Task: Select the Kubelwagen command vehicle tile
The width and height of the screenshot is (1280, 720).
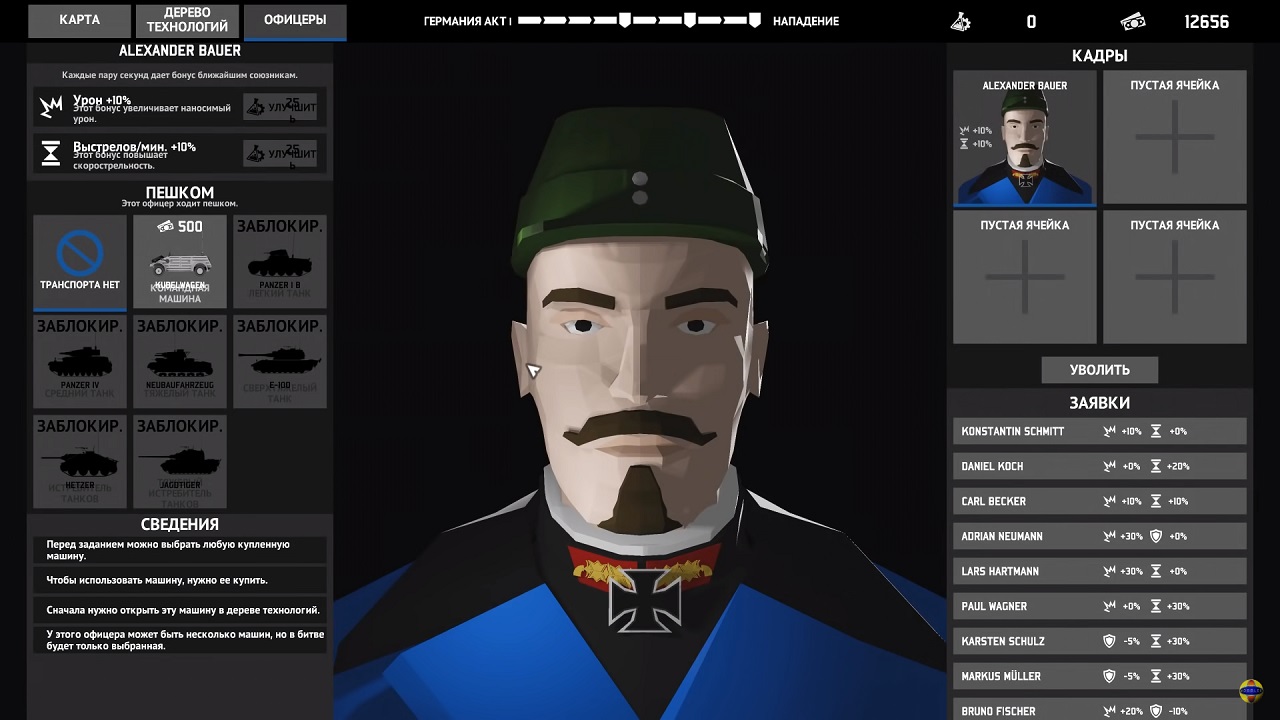Action: (x=180, y=262)
